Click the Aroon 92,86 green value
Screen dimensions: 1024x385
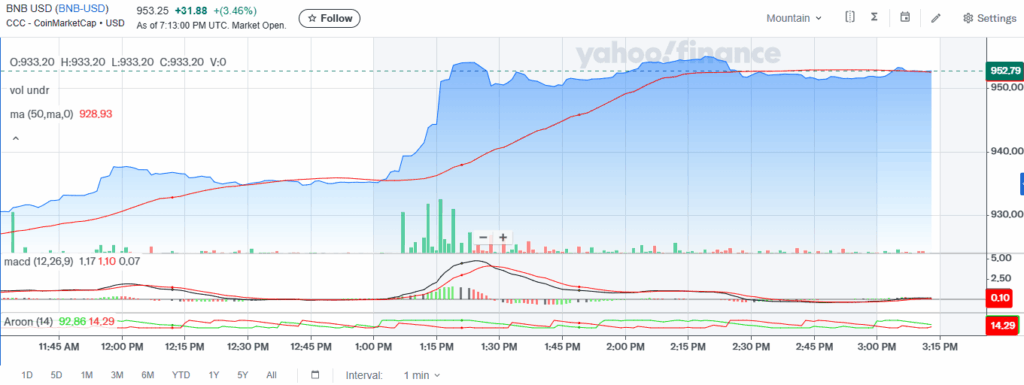click(72, 322)
